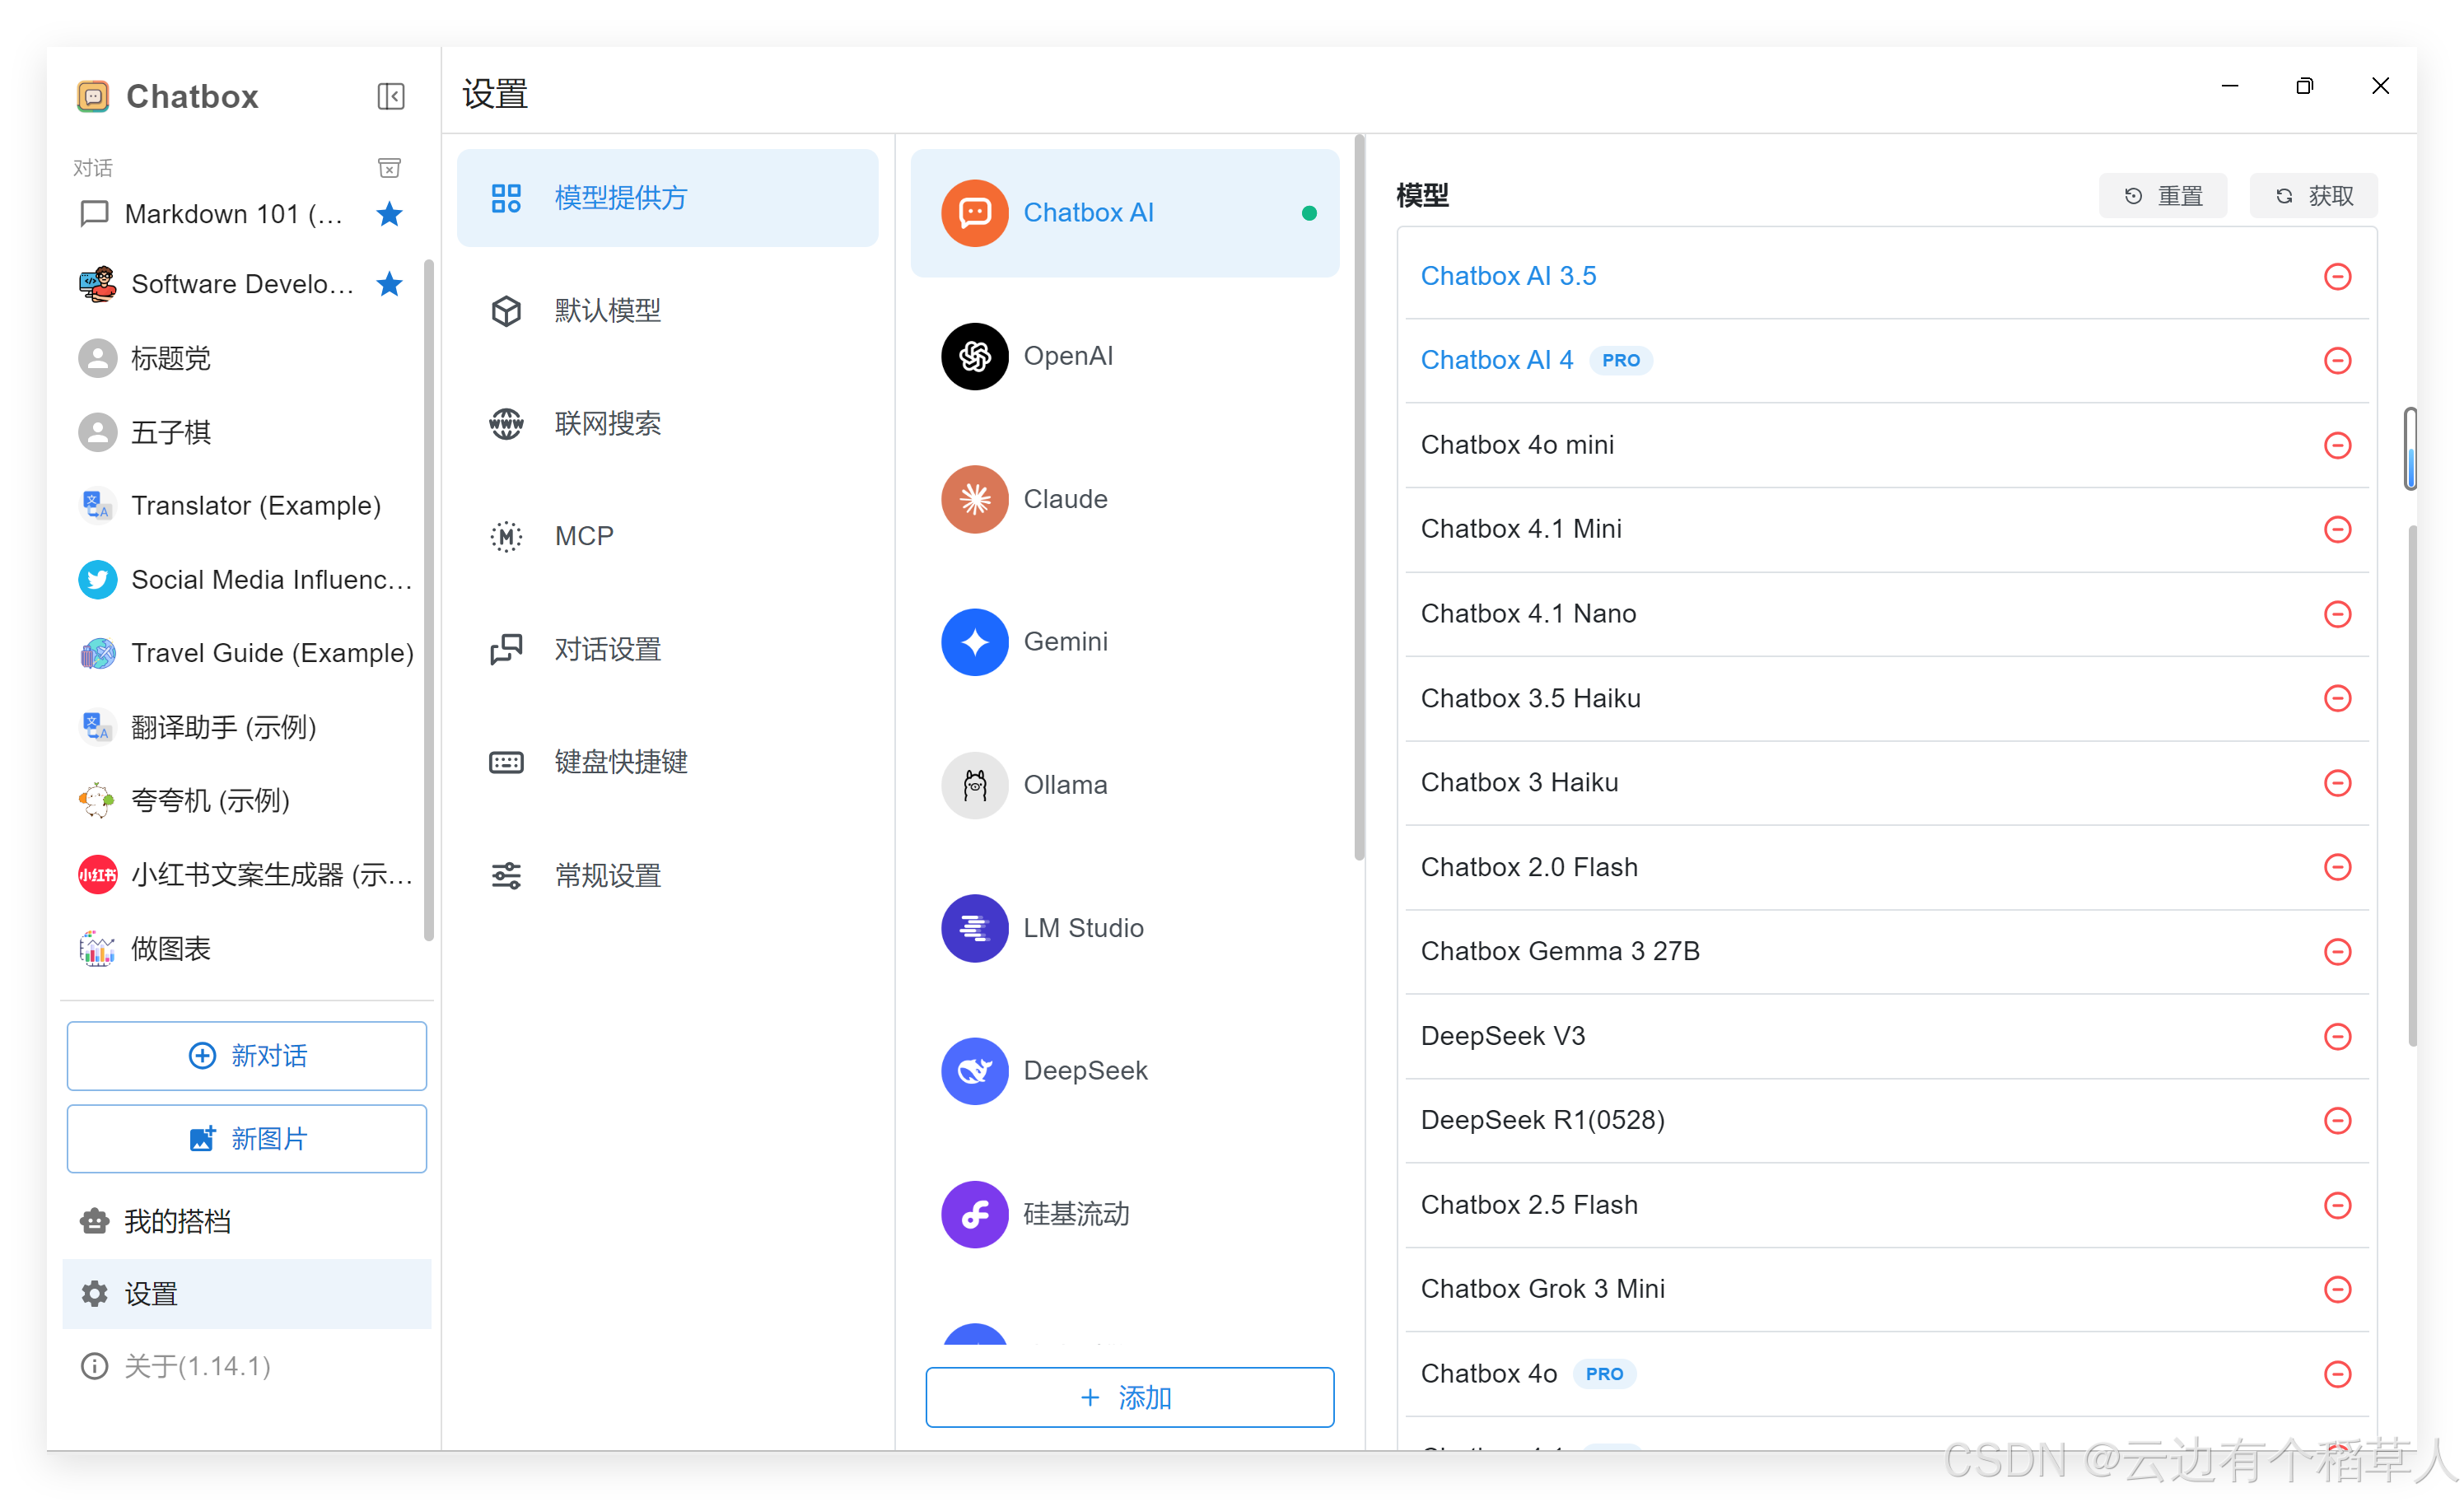Click the Chatbox AI 3.5 model name
The width and height of the screenshot is (2464, 1502).
tap(1508, 276)
